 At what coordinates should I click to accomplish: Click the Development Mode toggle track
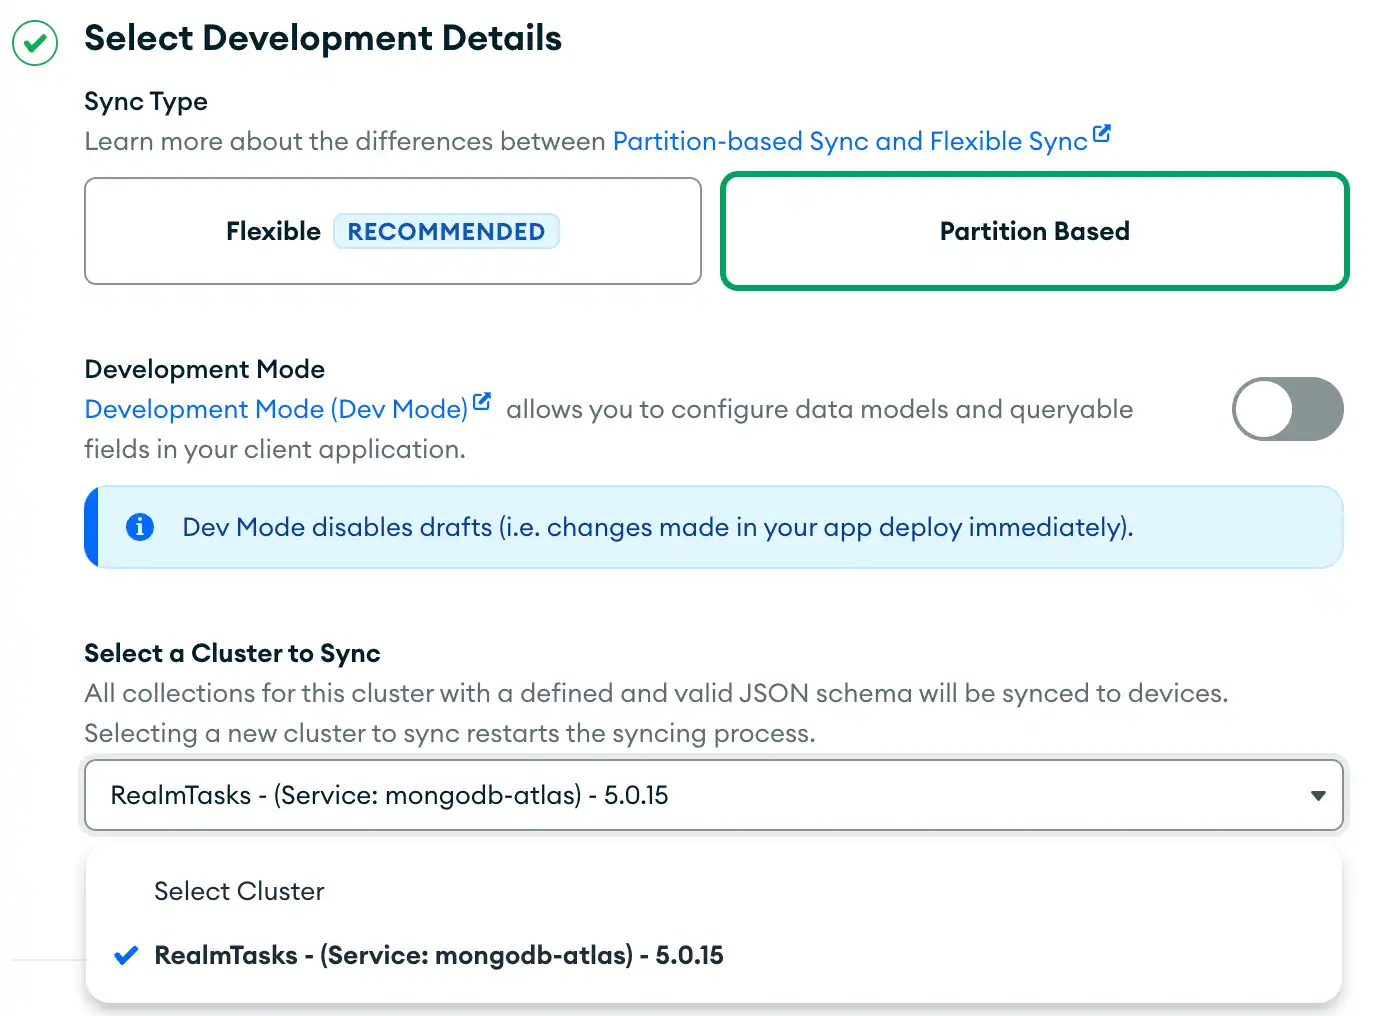(x=1288, y=409)
